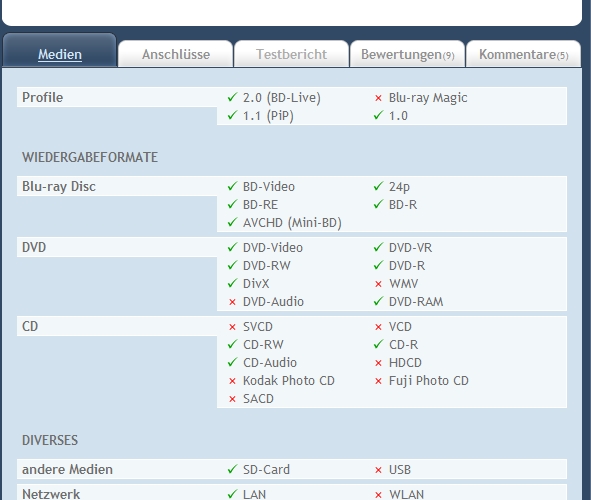Click the SACD text entry
591x500 pixels.
[258, 399]
